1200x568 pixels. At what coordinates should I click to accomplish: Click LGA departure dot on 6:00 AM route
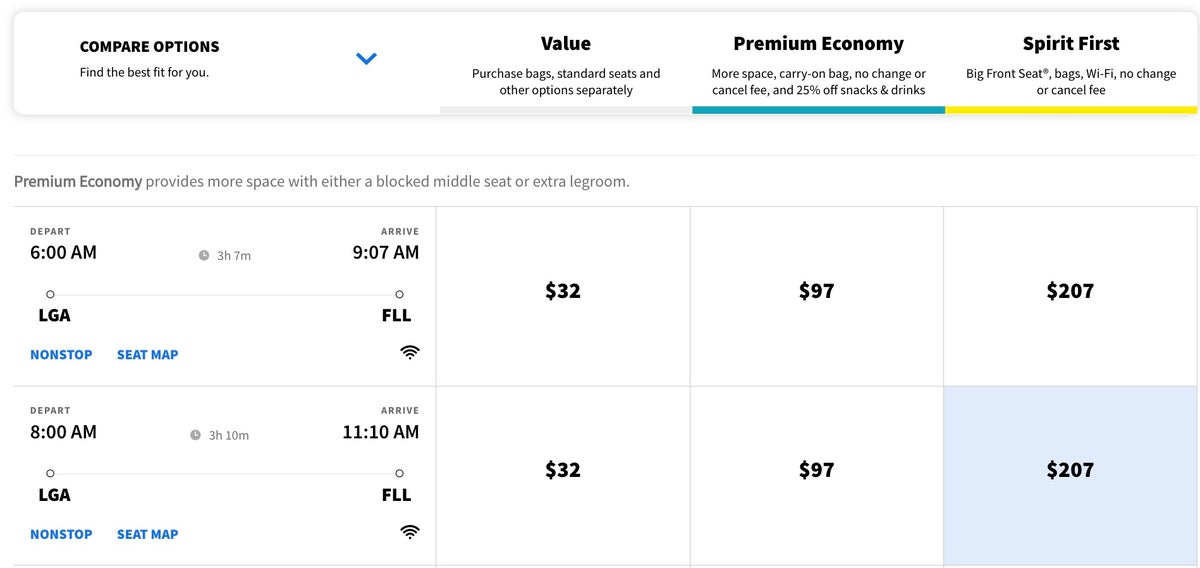pos(50,294)
